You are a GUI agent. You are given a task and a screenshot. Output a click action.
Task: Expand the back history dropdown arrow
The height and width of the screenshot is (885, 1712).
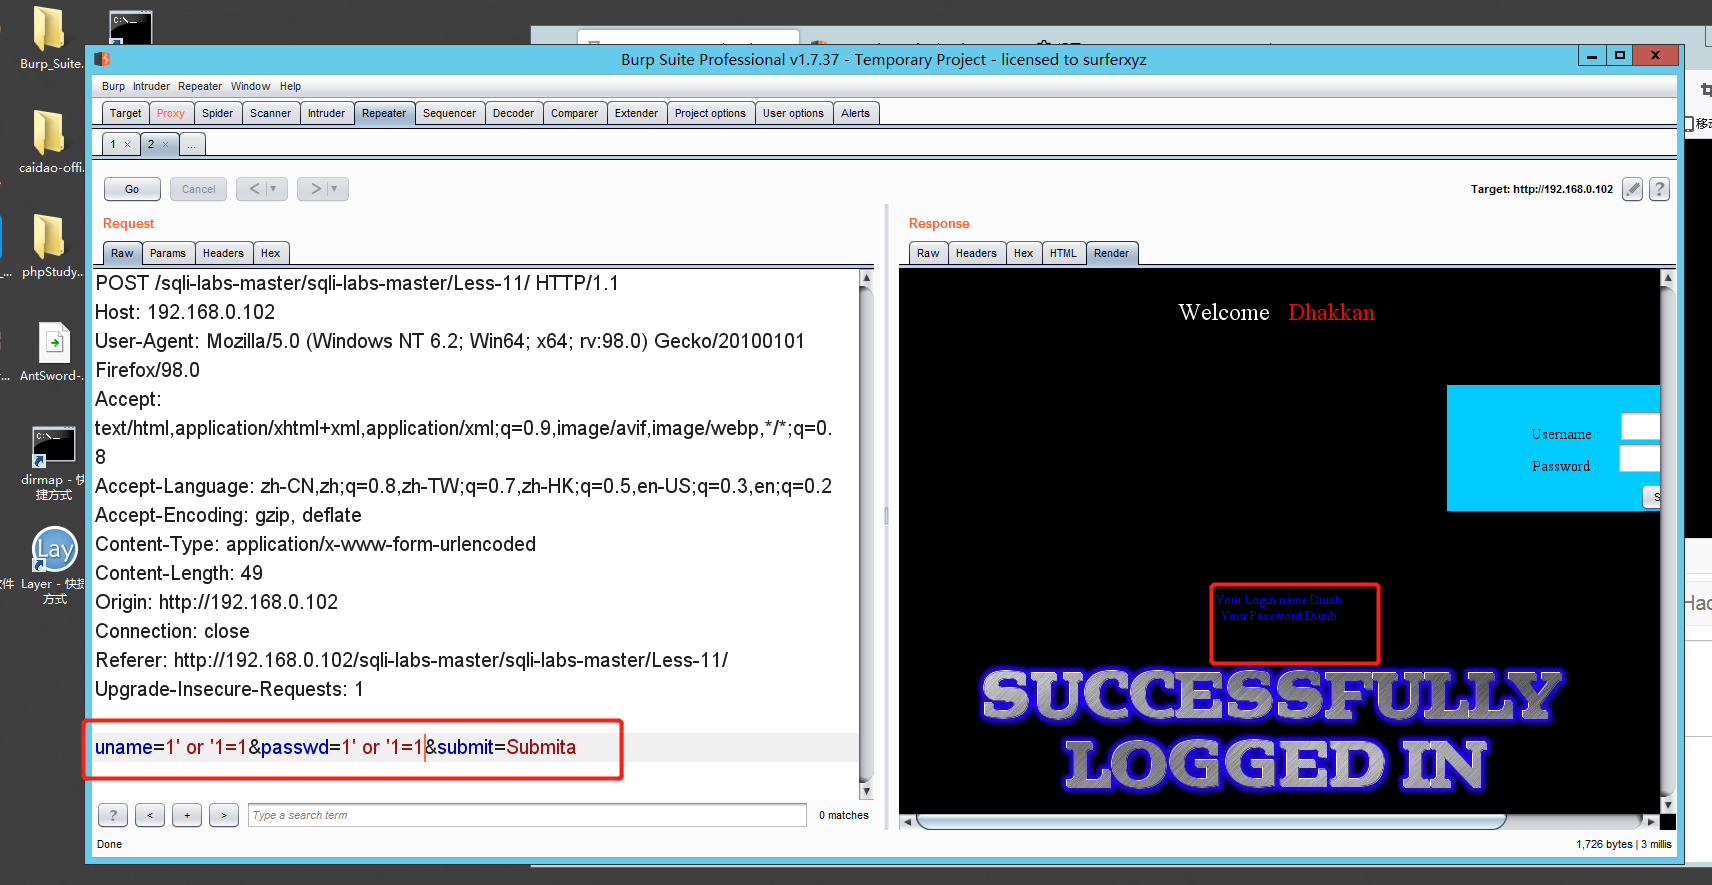coord(274,189)
